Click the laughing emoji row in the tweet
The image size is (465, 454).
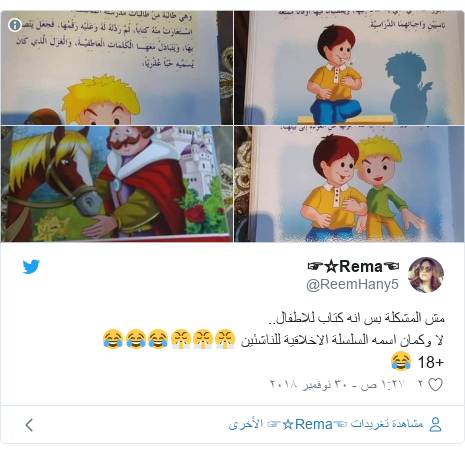click(x=169, y=339)
